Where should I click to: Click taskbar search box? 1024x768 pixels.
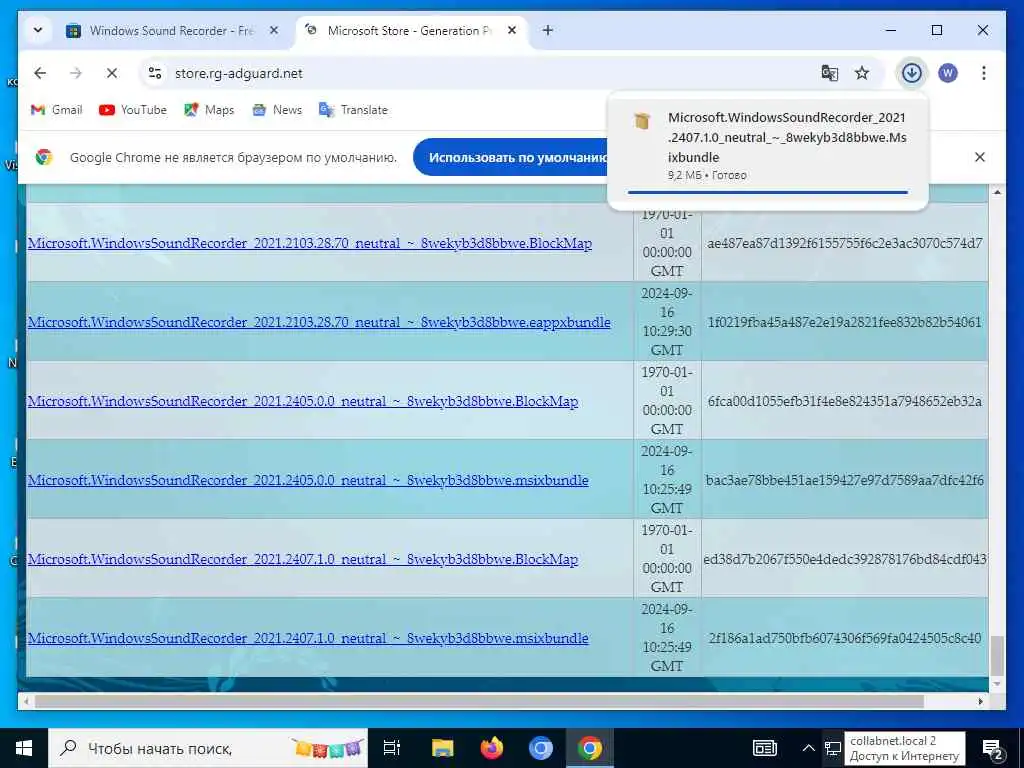(208, 748)
